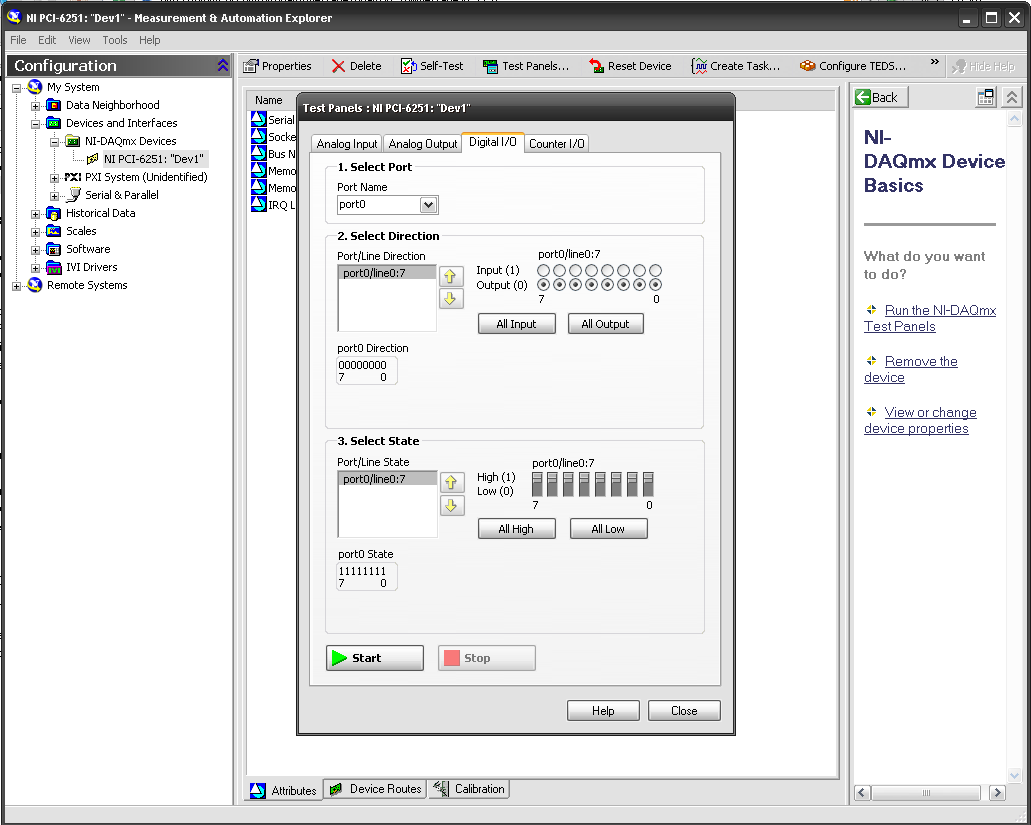Image resolution: width=1031 pixels, height=825 pixels.
Task: Select the NI PCI-6251 Dev1 device icon
Action: click(x=93, y=159)
